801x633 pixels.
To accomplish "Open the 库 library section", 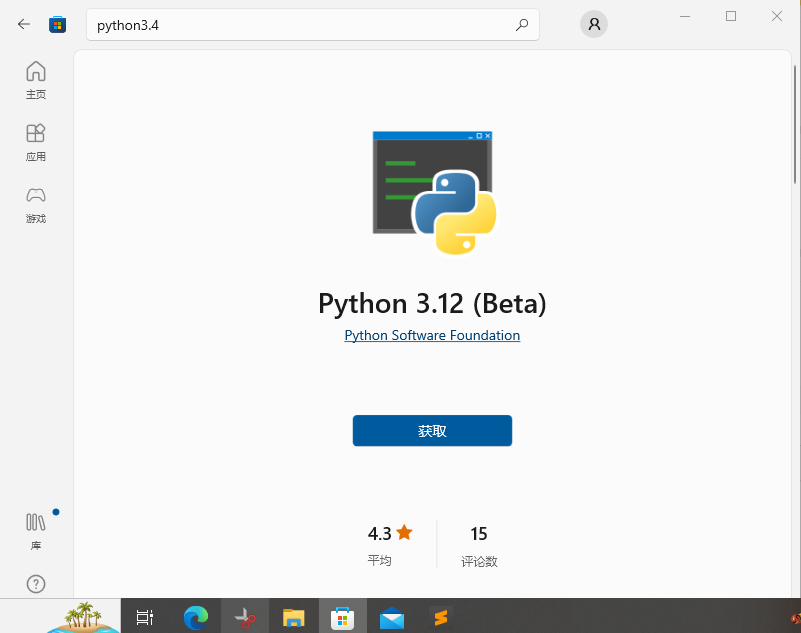I will click(x=36, y=532).
